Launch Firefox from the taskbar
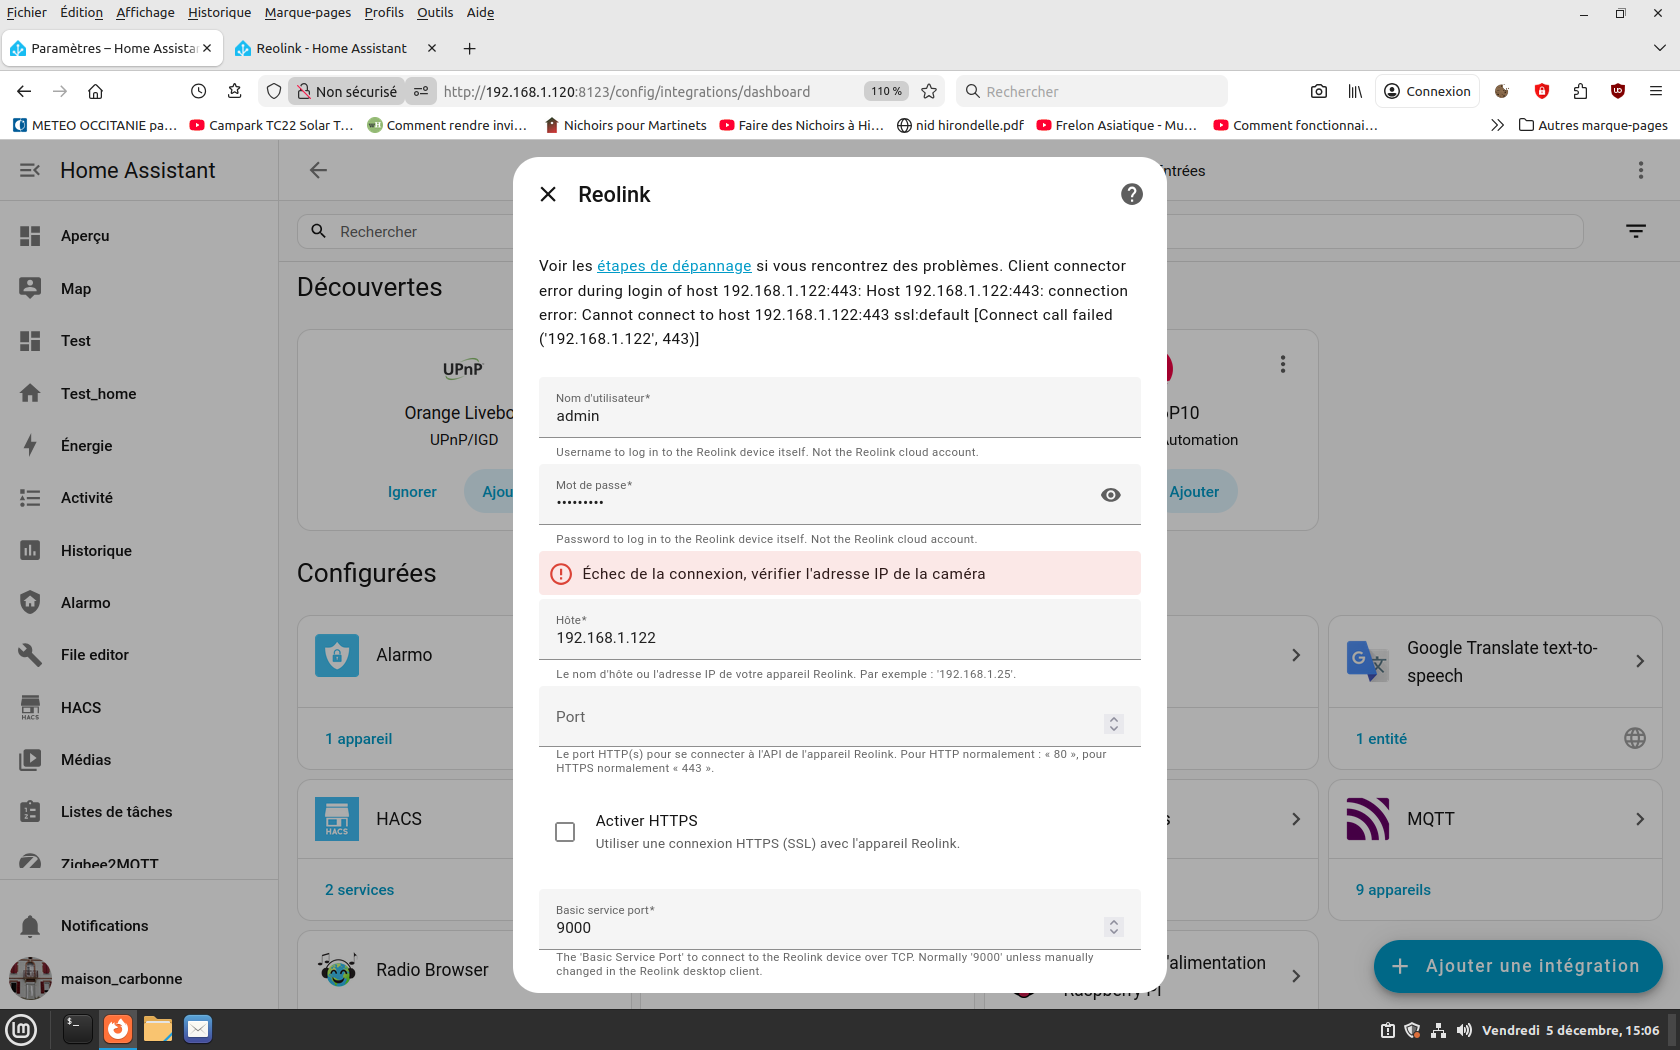This screenshot has width=1680, height=1050. (118, 1029)
